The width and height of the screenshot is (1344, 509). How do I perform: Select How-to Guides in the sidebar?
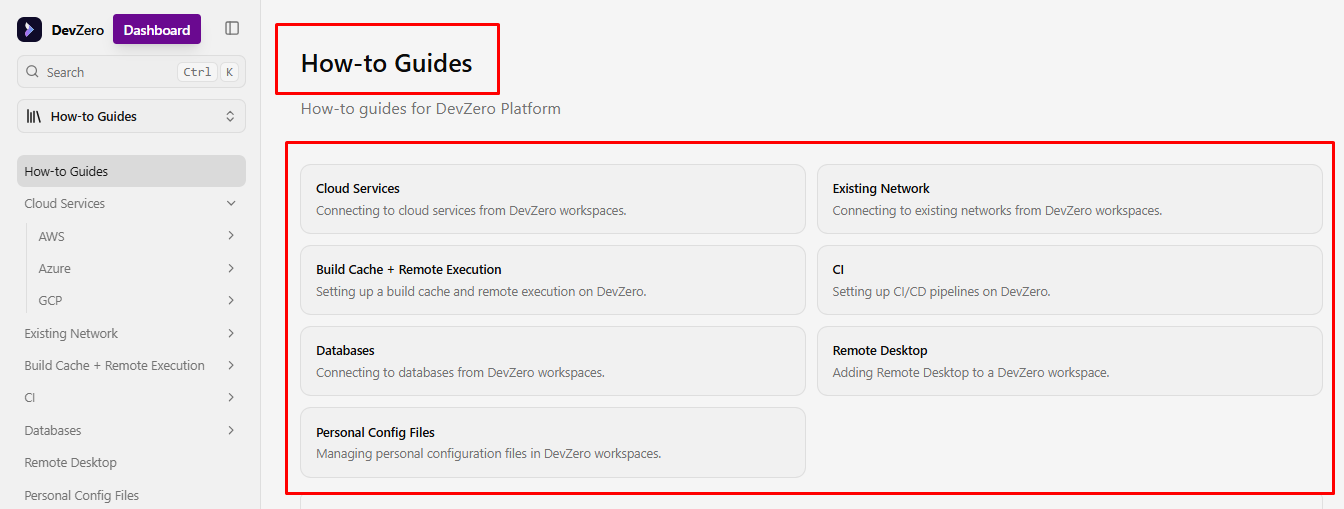click(x=131, y=171)
